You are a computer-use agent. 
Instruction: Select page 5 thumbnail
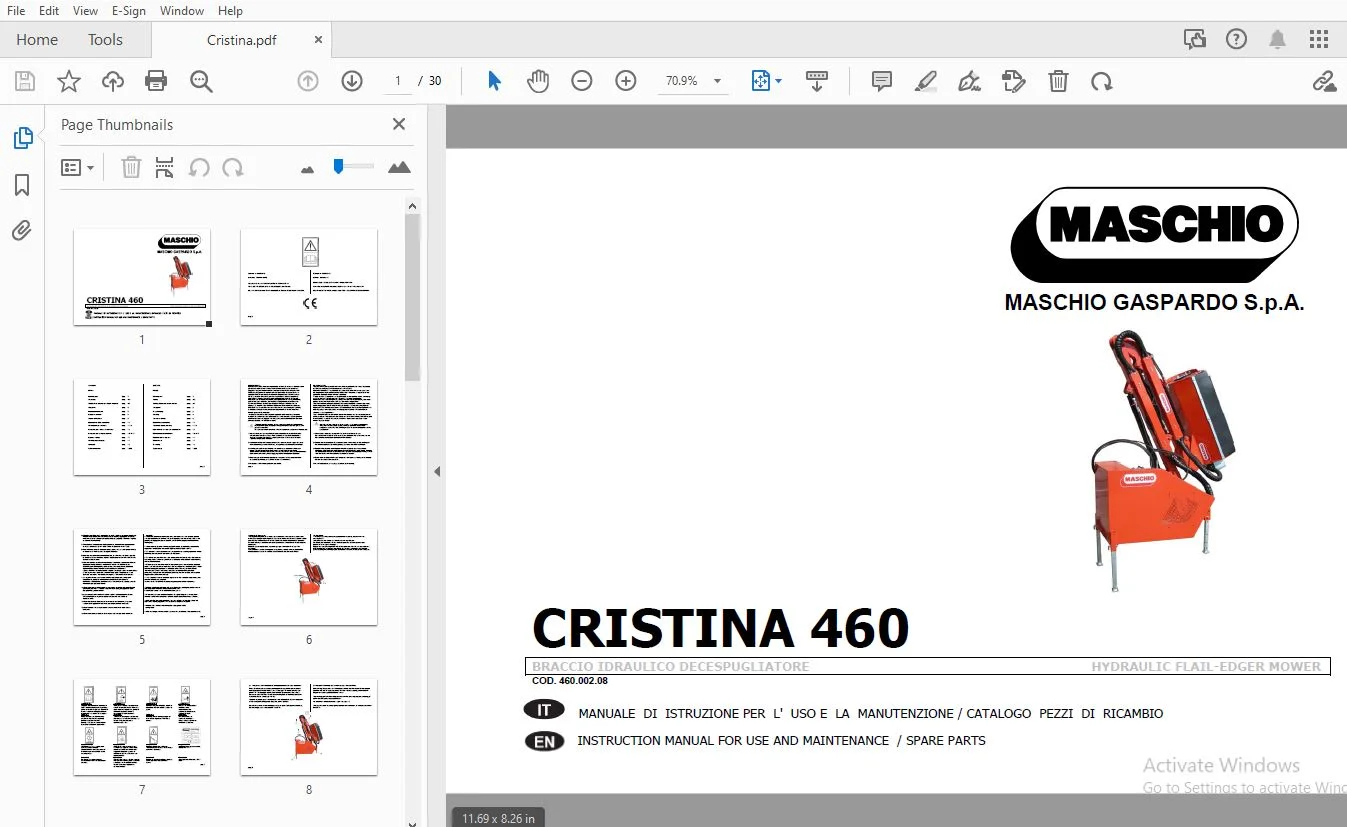tap(142, 577)
